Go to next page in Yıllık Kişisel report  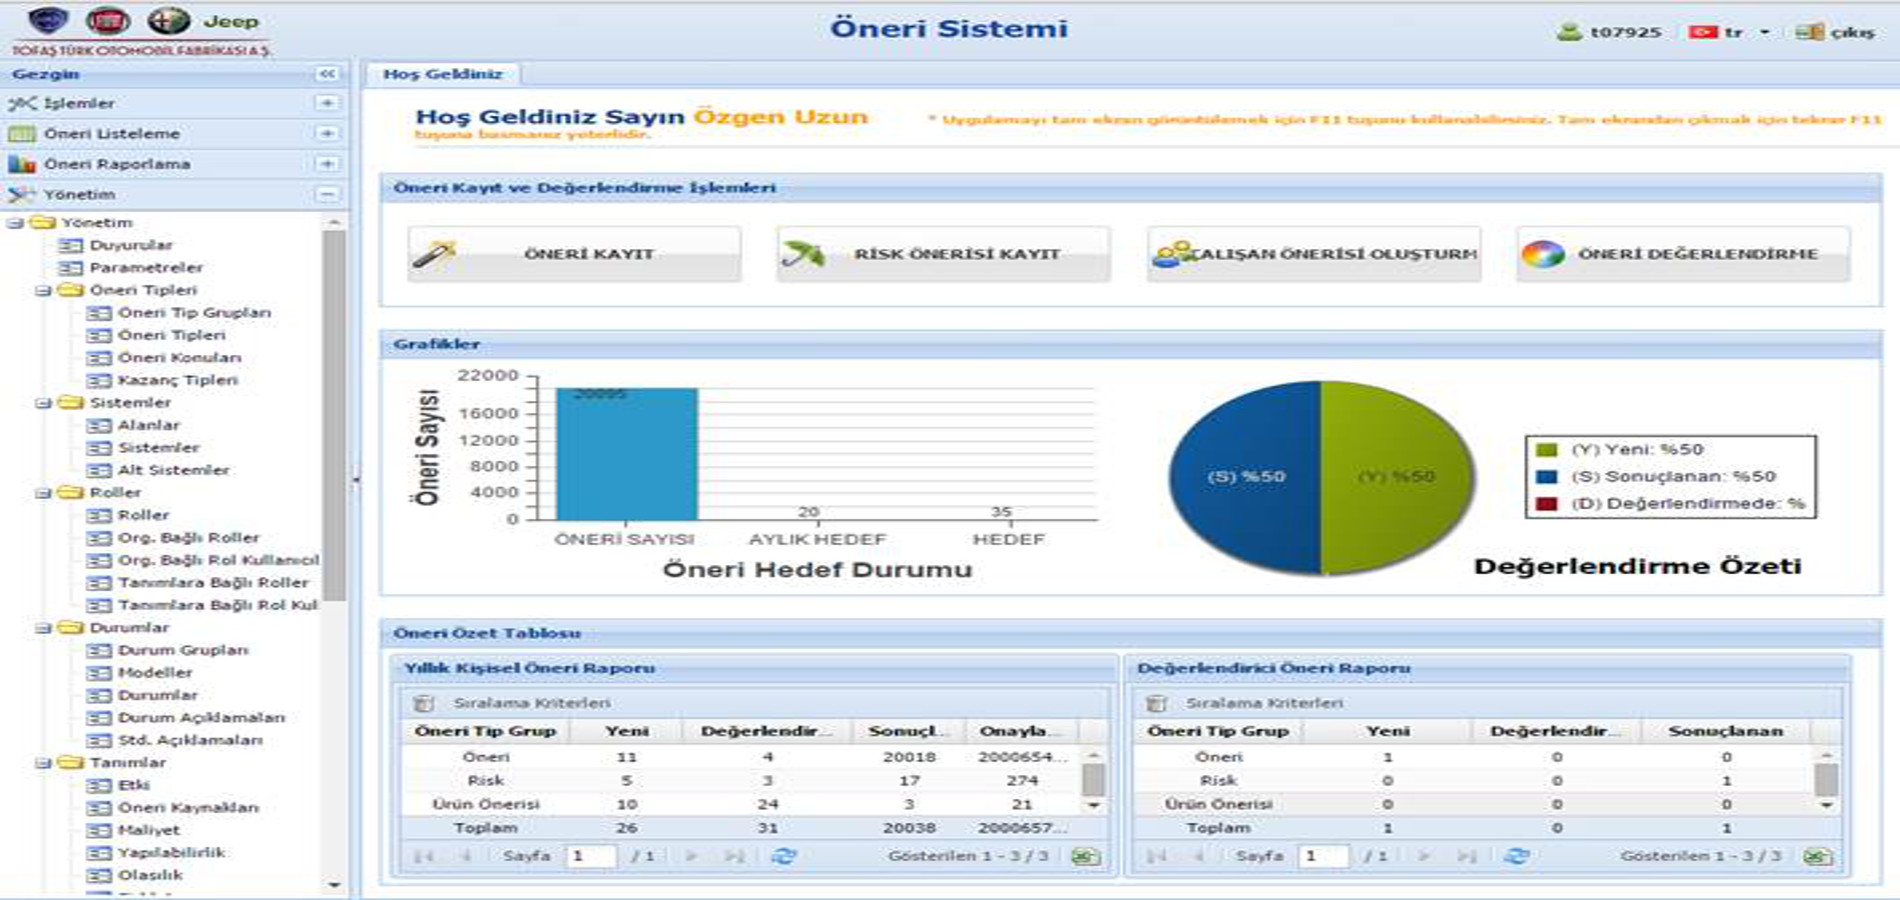[691, 856]
